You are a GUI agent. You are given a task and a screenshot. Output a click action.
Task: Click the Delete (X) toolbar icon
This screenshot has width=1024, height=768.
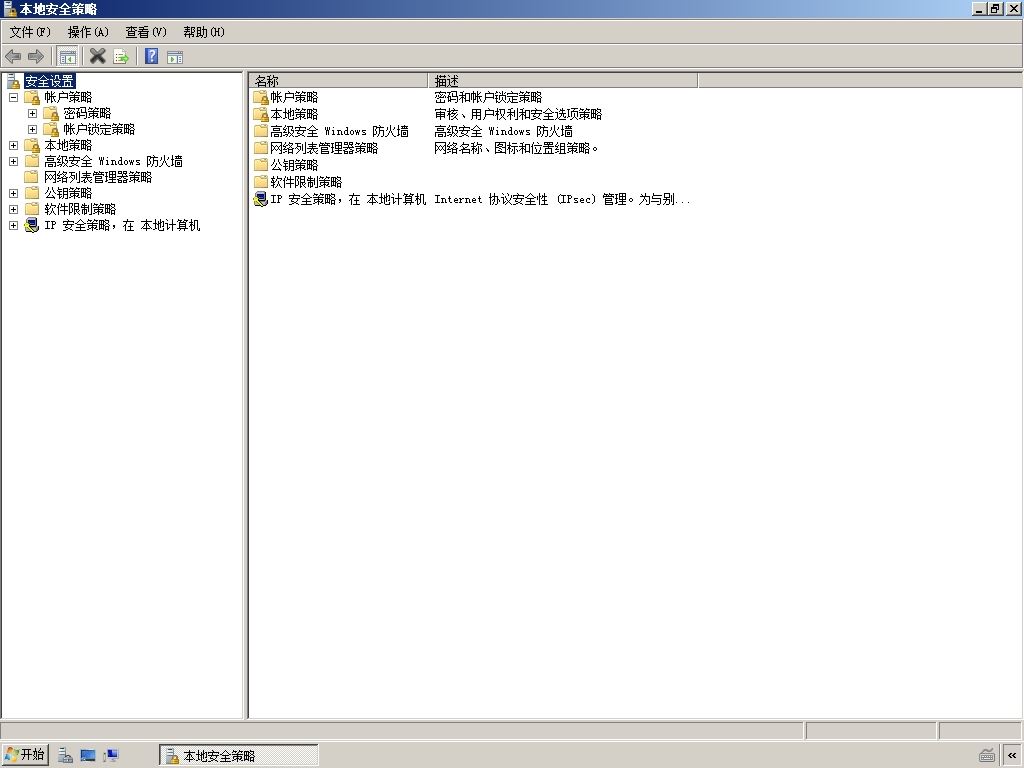[x=97, y=57]
